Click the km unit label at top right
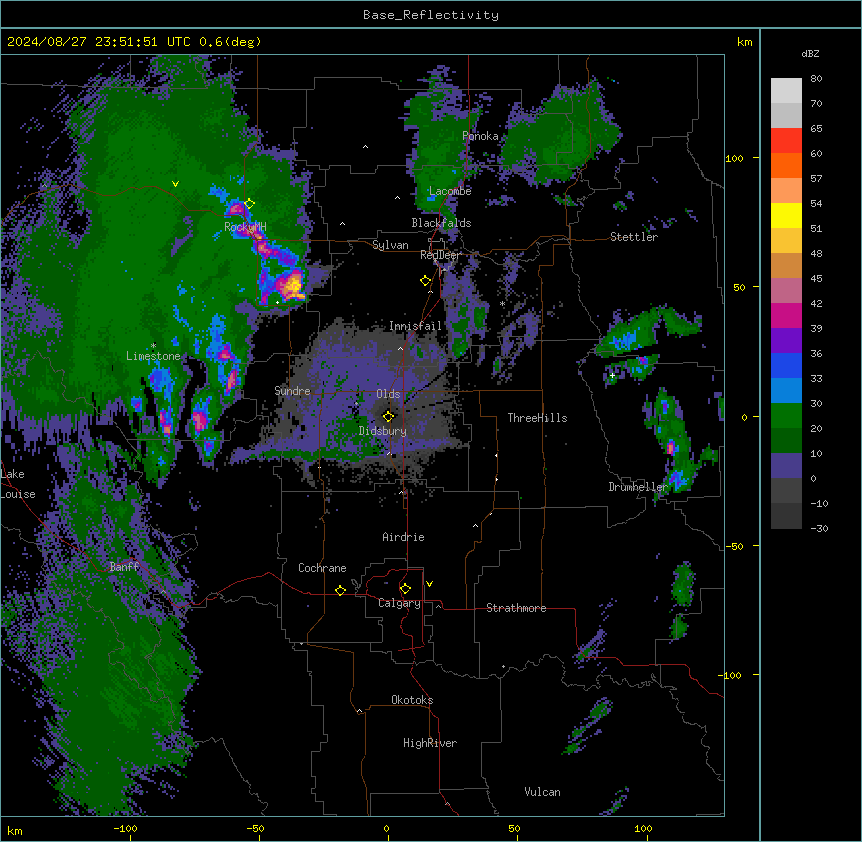This screenshot has height=842, width=862. point(744,42)
